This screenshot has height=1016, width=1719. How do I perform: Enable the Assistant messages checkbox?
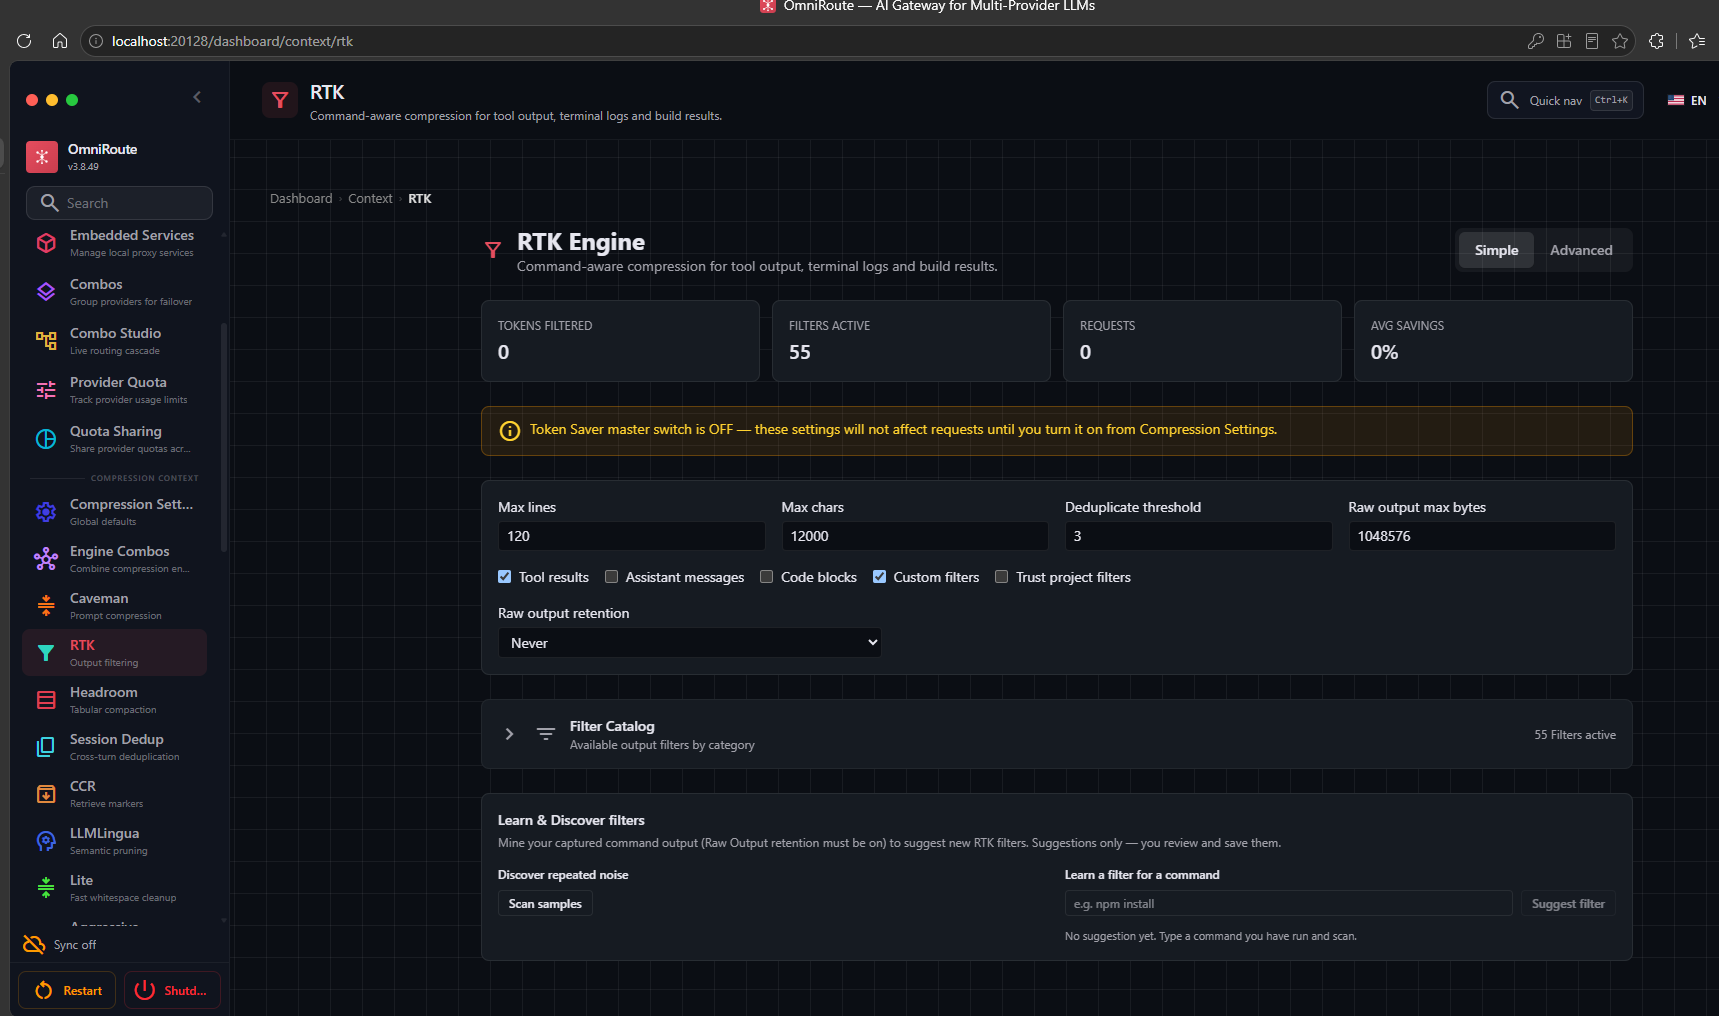(612, 577)
